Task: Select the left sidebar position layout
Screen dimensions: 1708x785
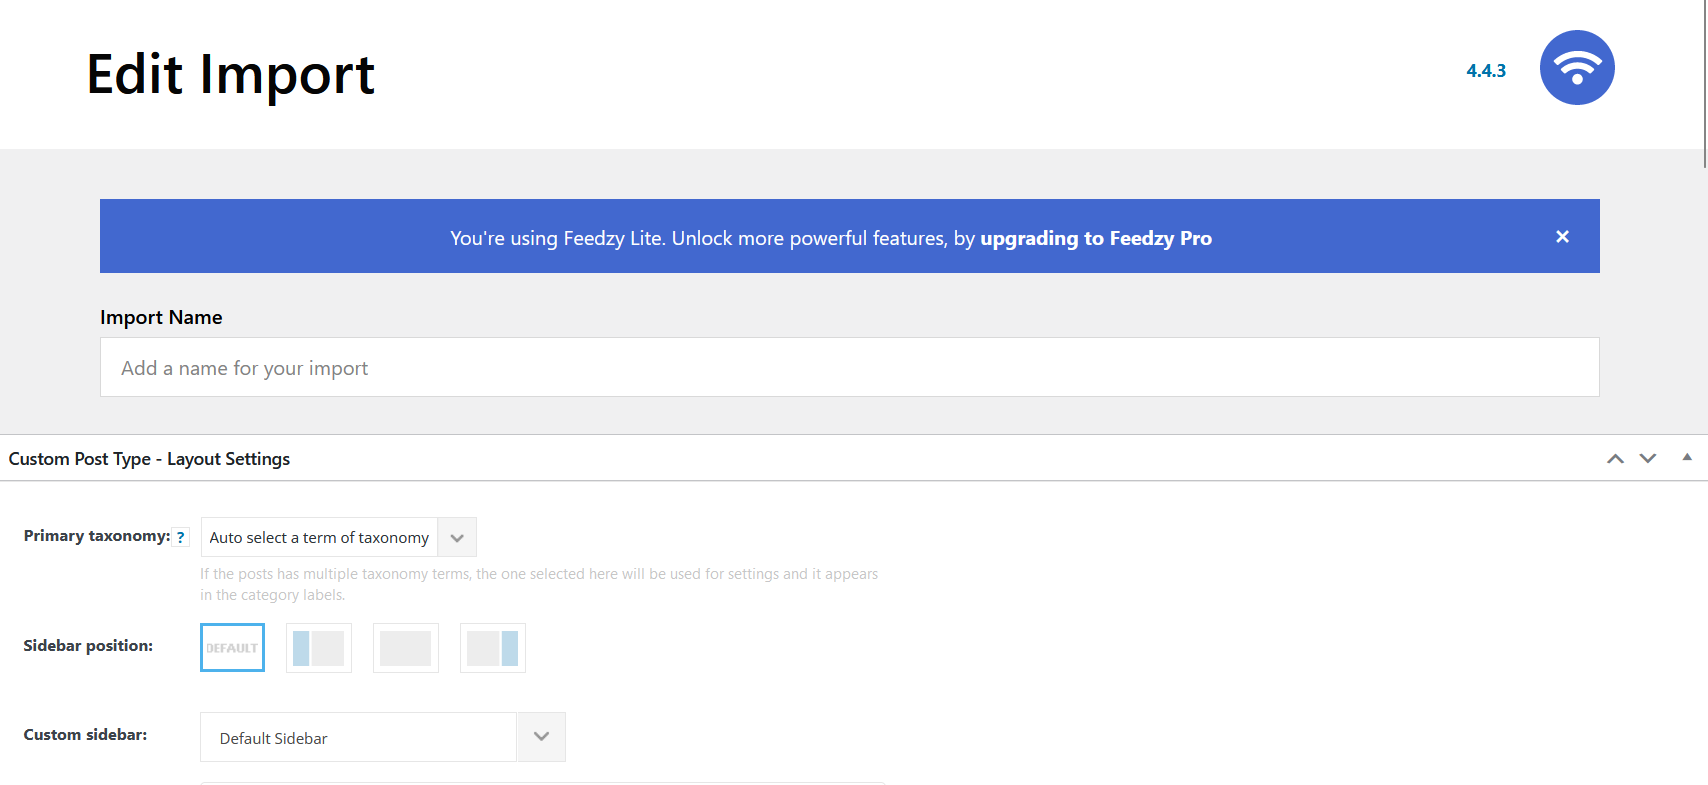Action: tap(319, 648)
